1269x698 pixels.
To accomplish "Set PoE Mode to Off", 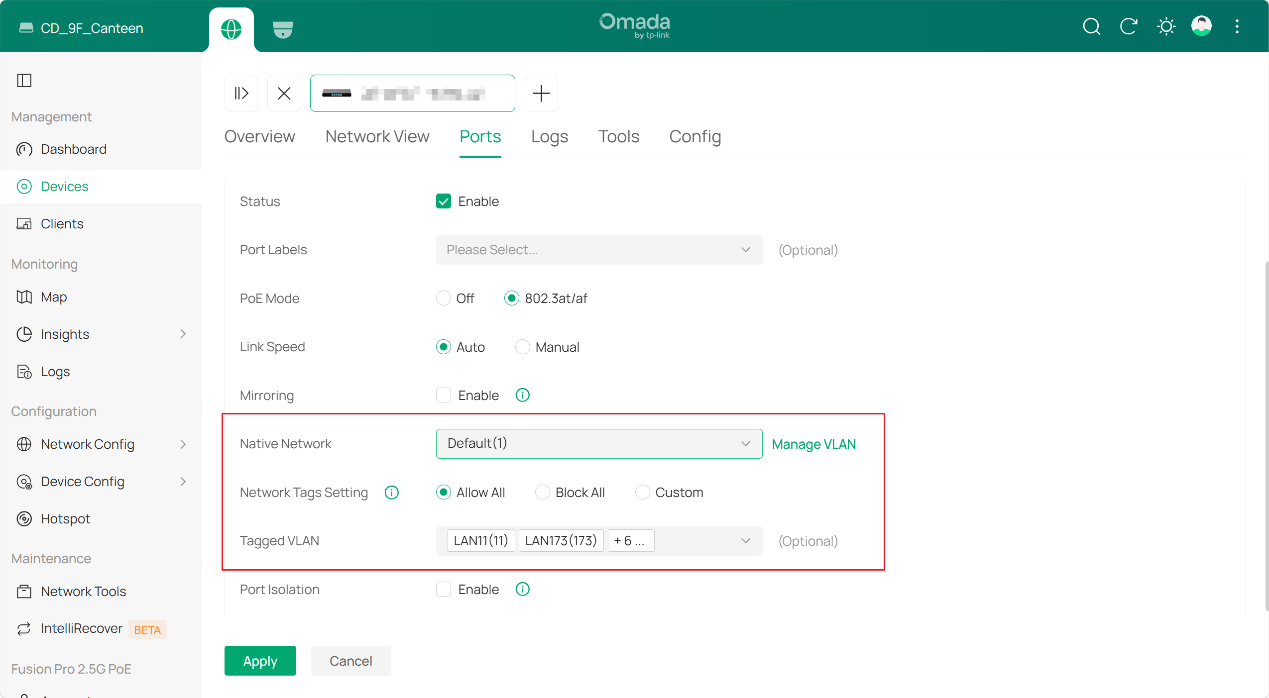I will (444, 298).
